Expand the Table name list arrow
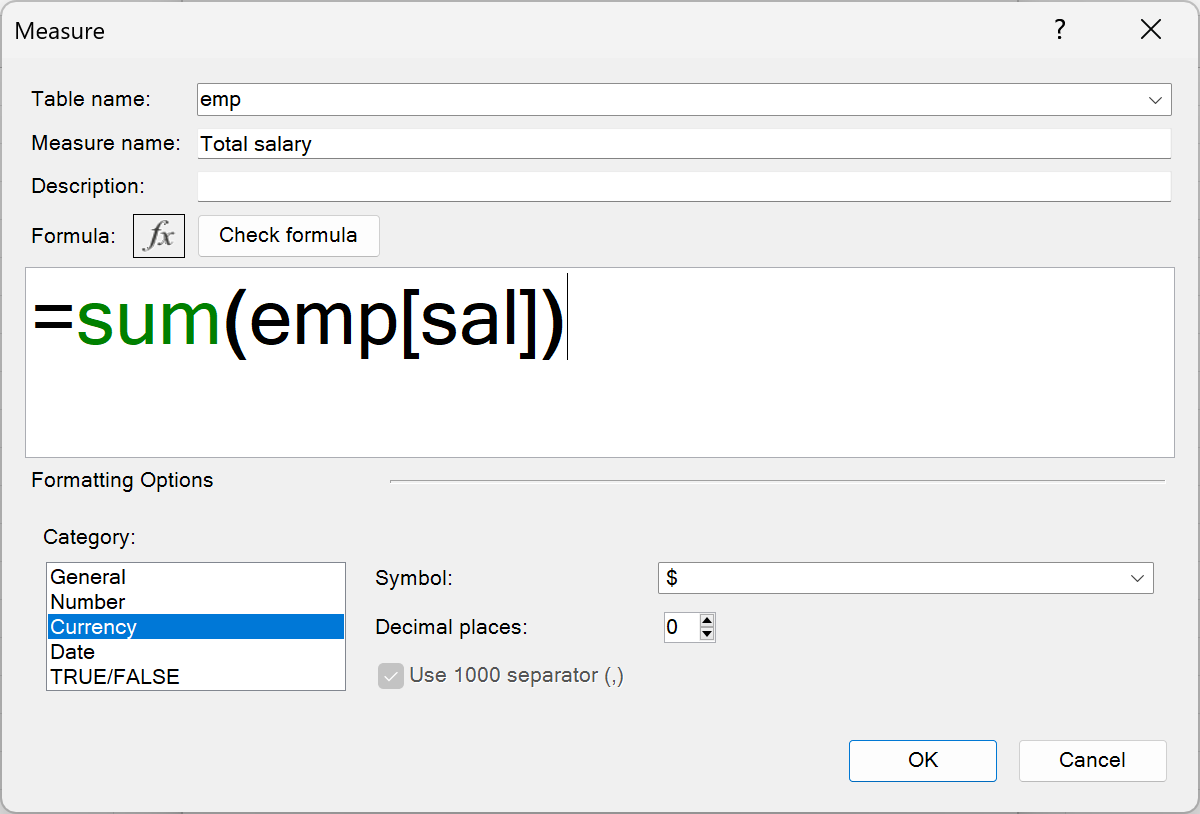The height and width of the screenshot is (814, 1200). [1155, 99]
